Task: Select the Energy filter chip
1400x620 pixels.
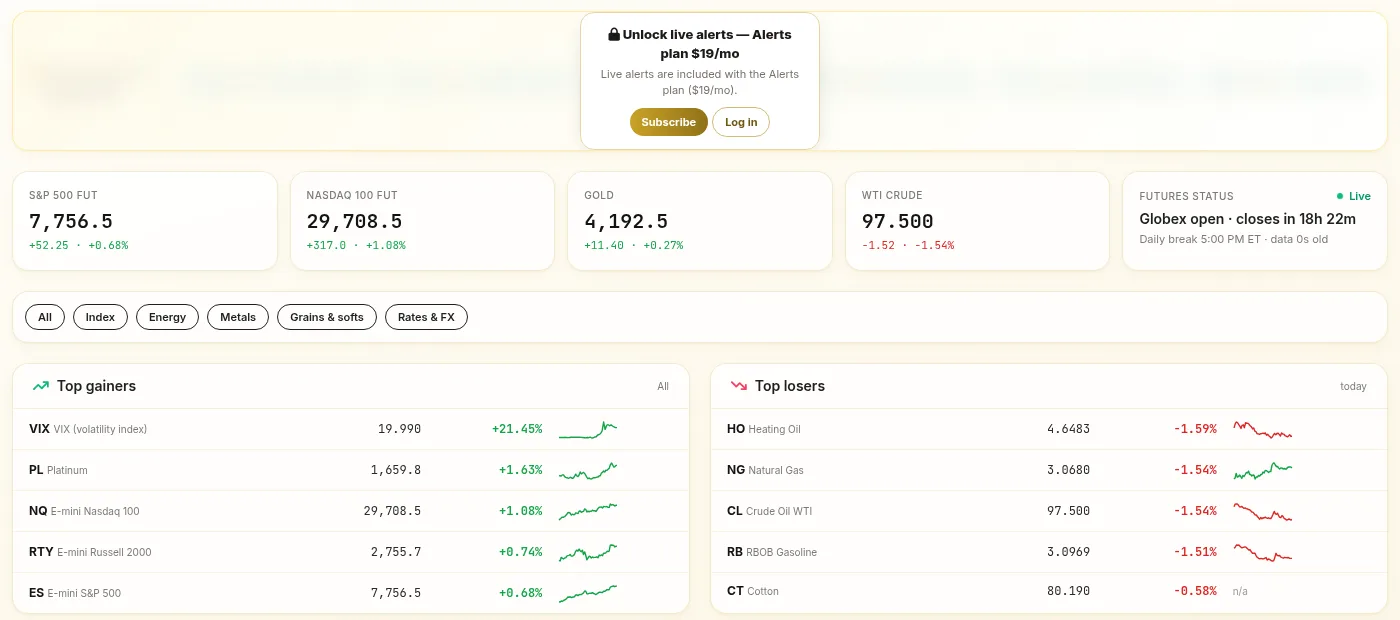Action: (x=167, y=317)
